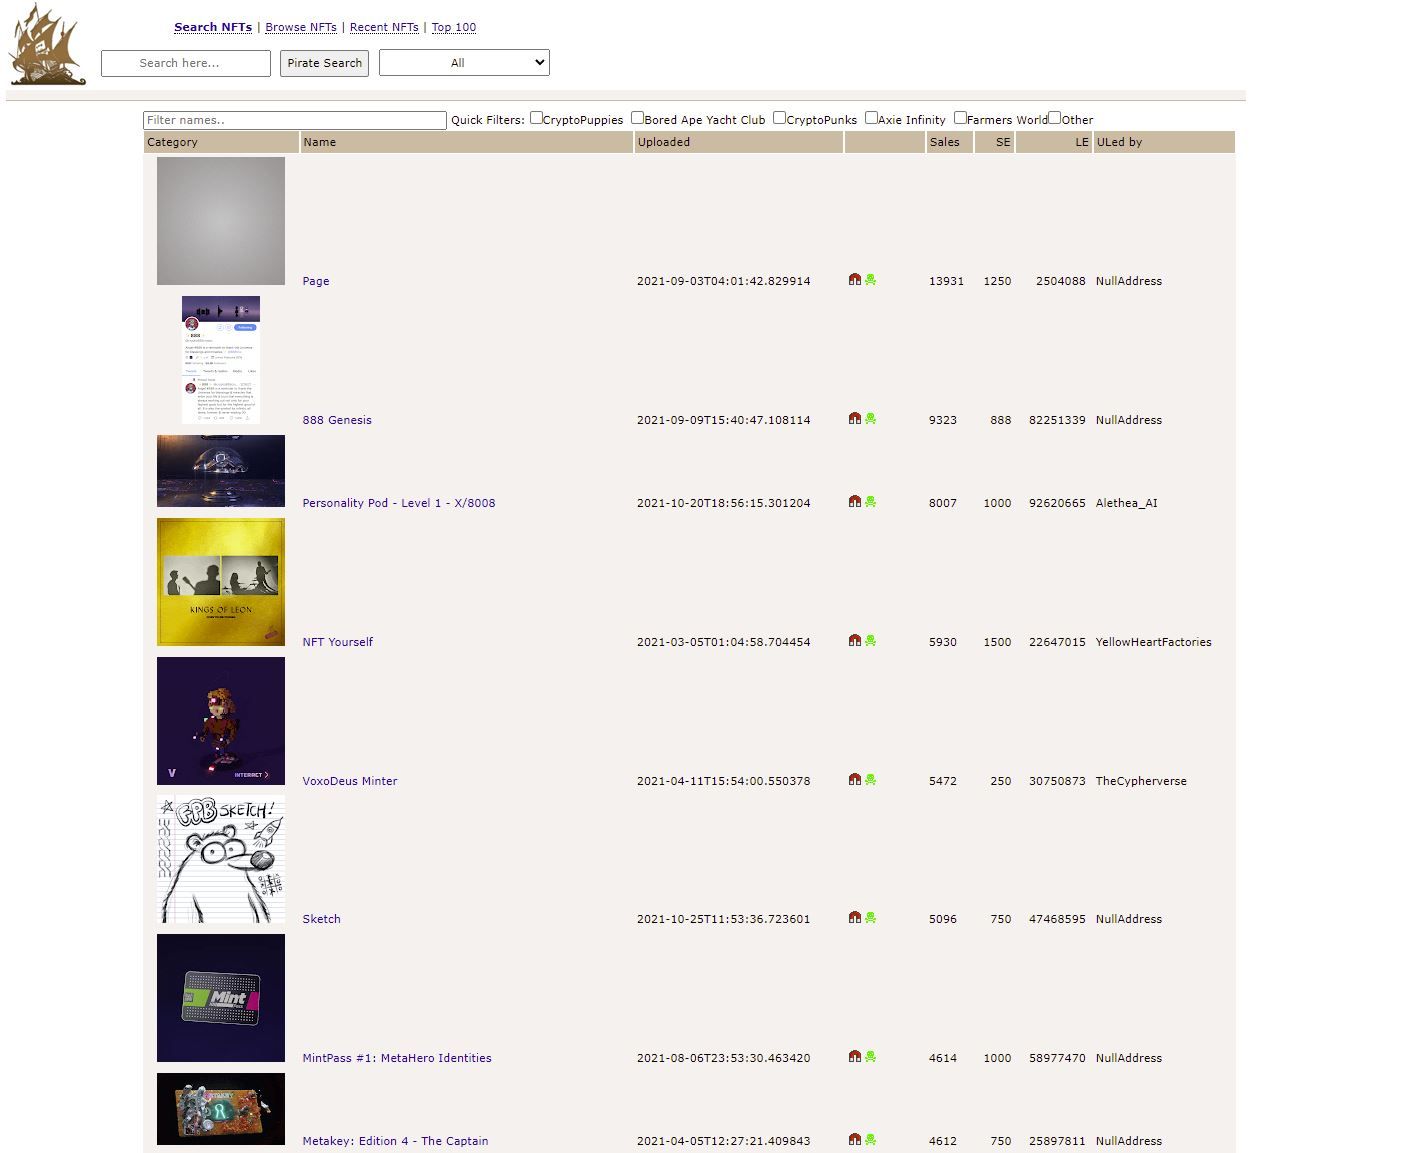Enable the CryptoPuppies quick filter
1412x1153 pixels.
point(536,118)
